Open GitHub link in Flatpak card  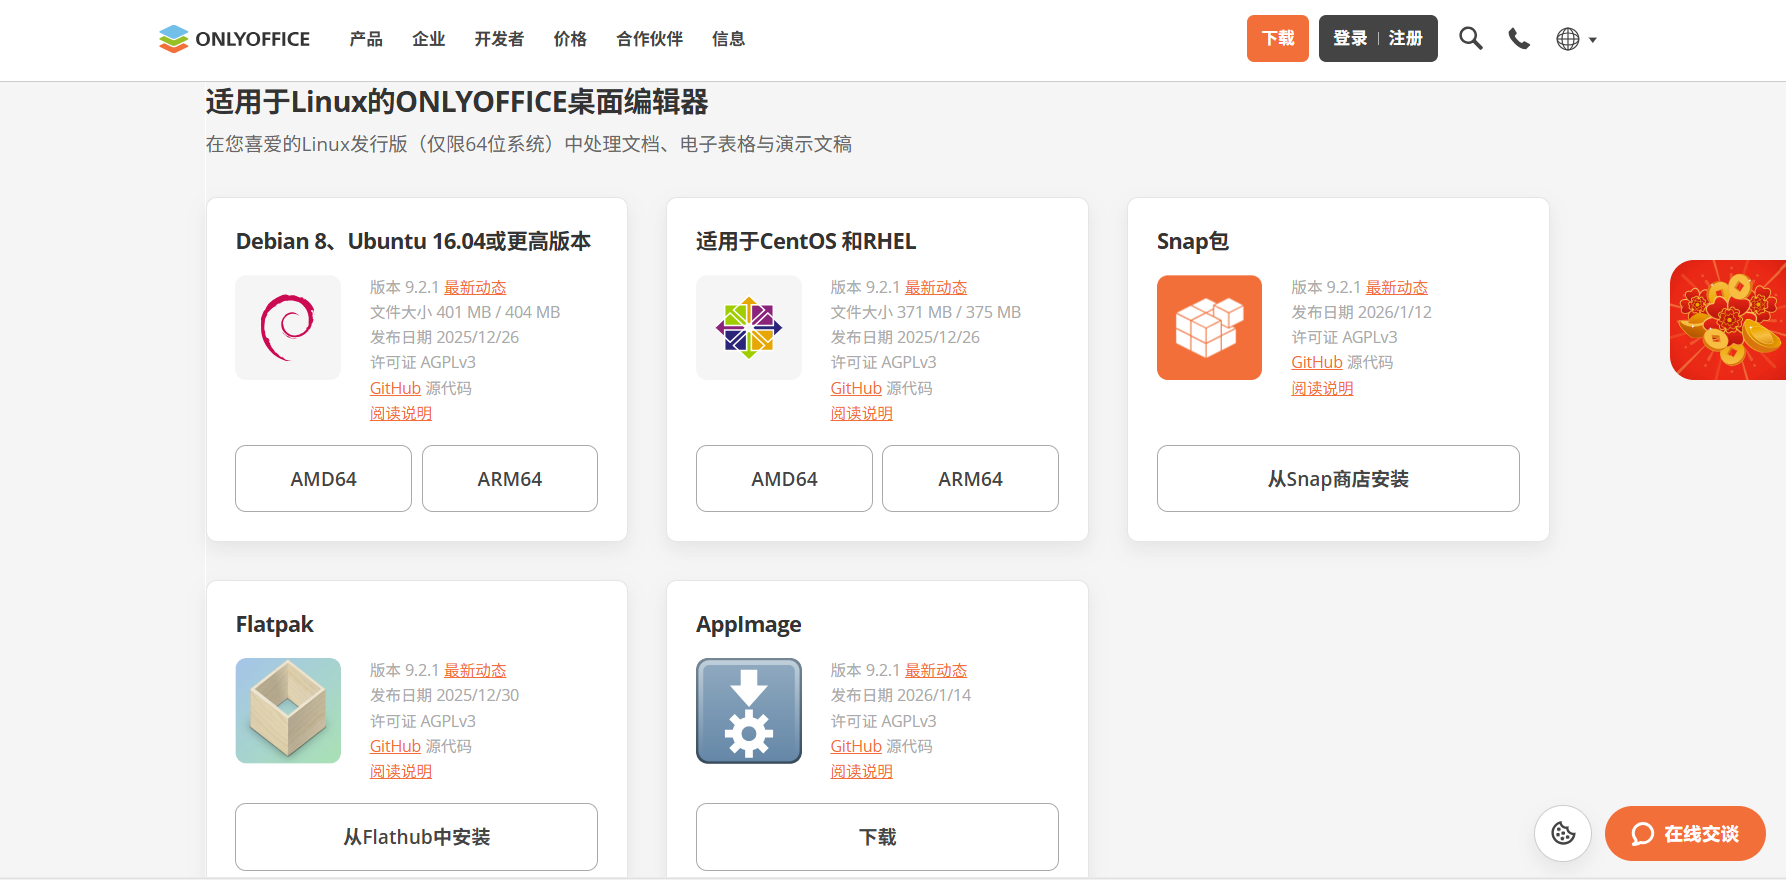click(395, 746)
